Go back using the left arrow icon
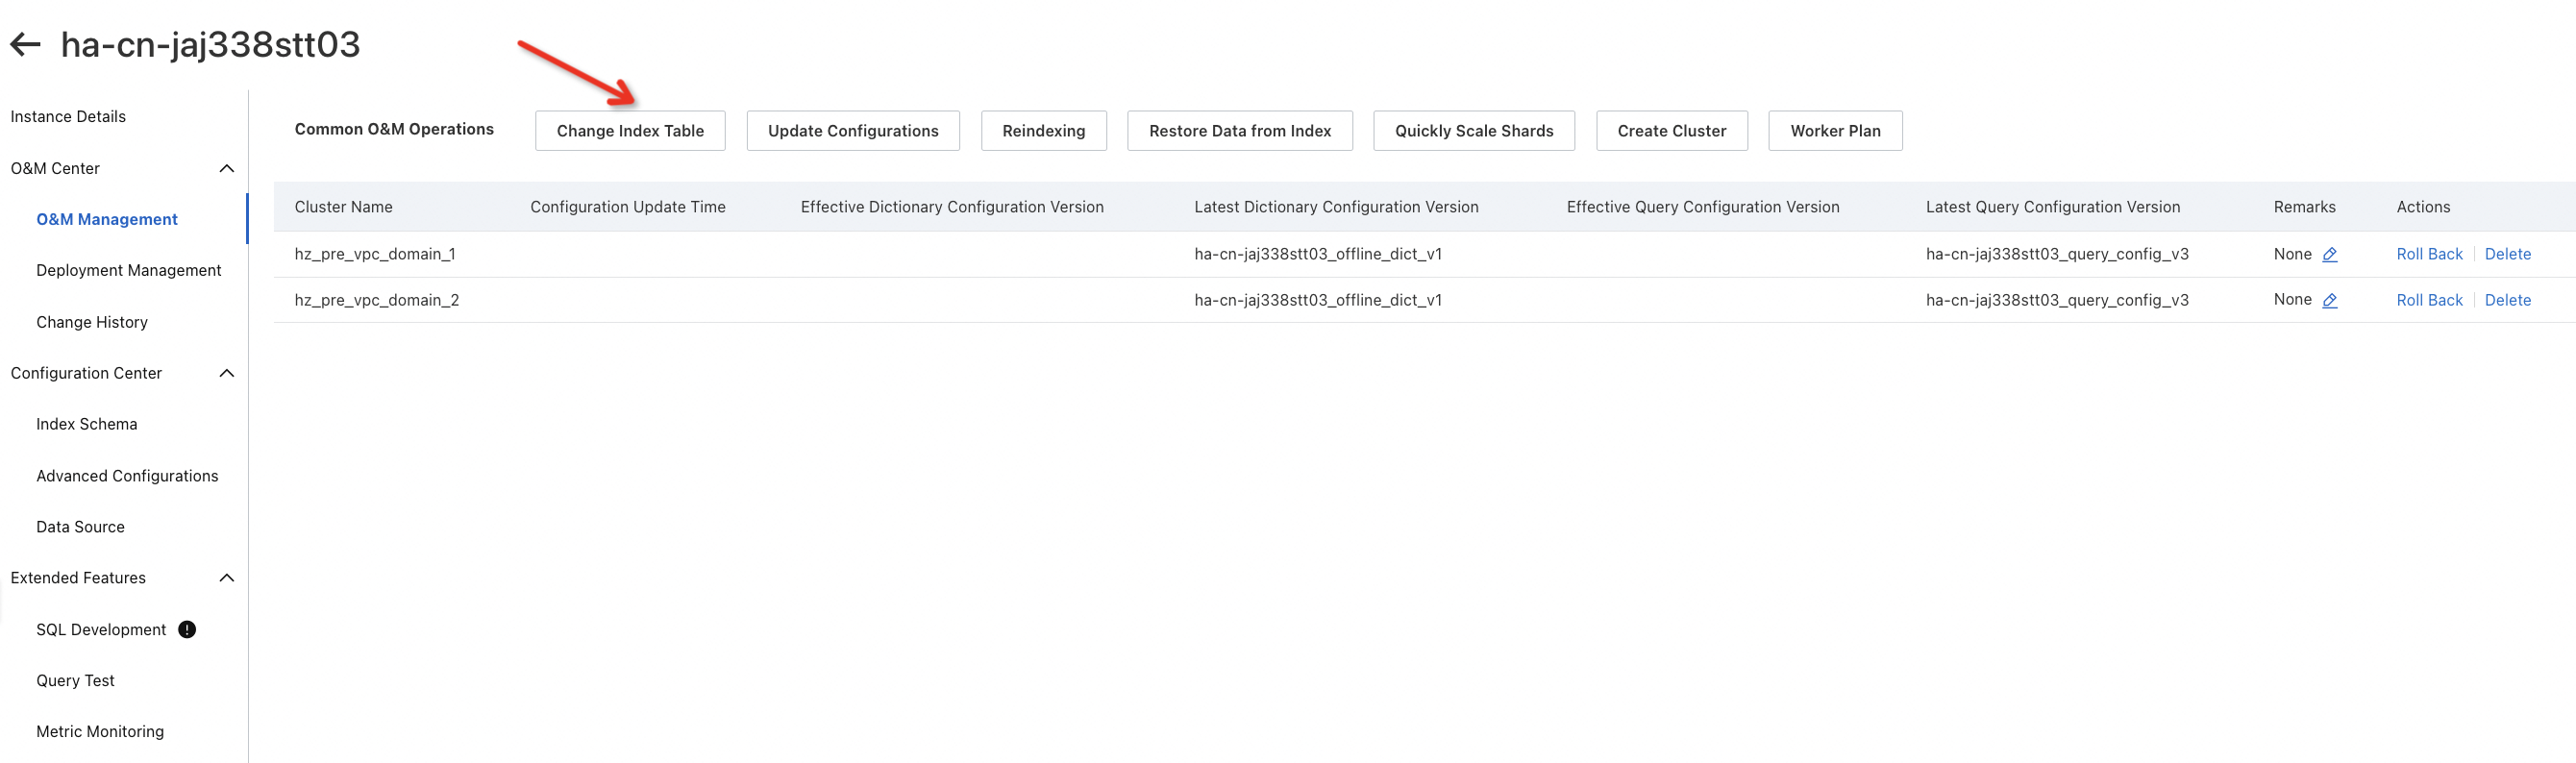Screen dimensions: 2576x763 tap(25, 44)
